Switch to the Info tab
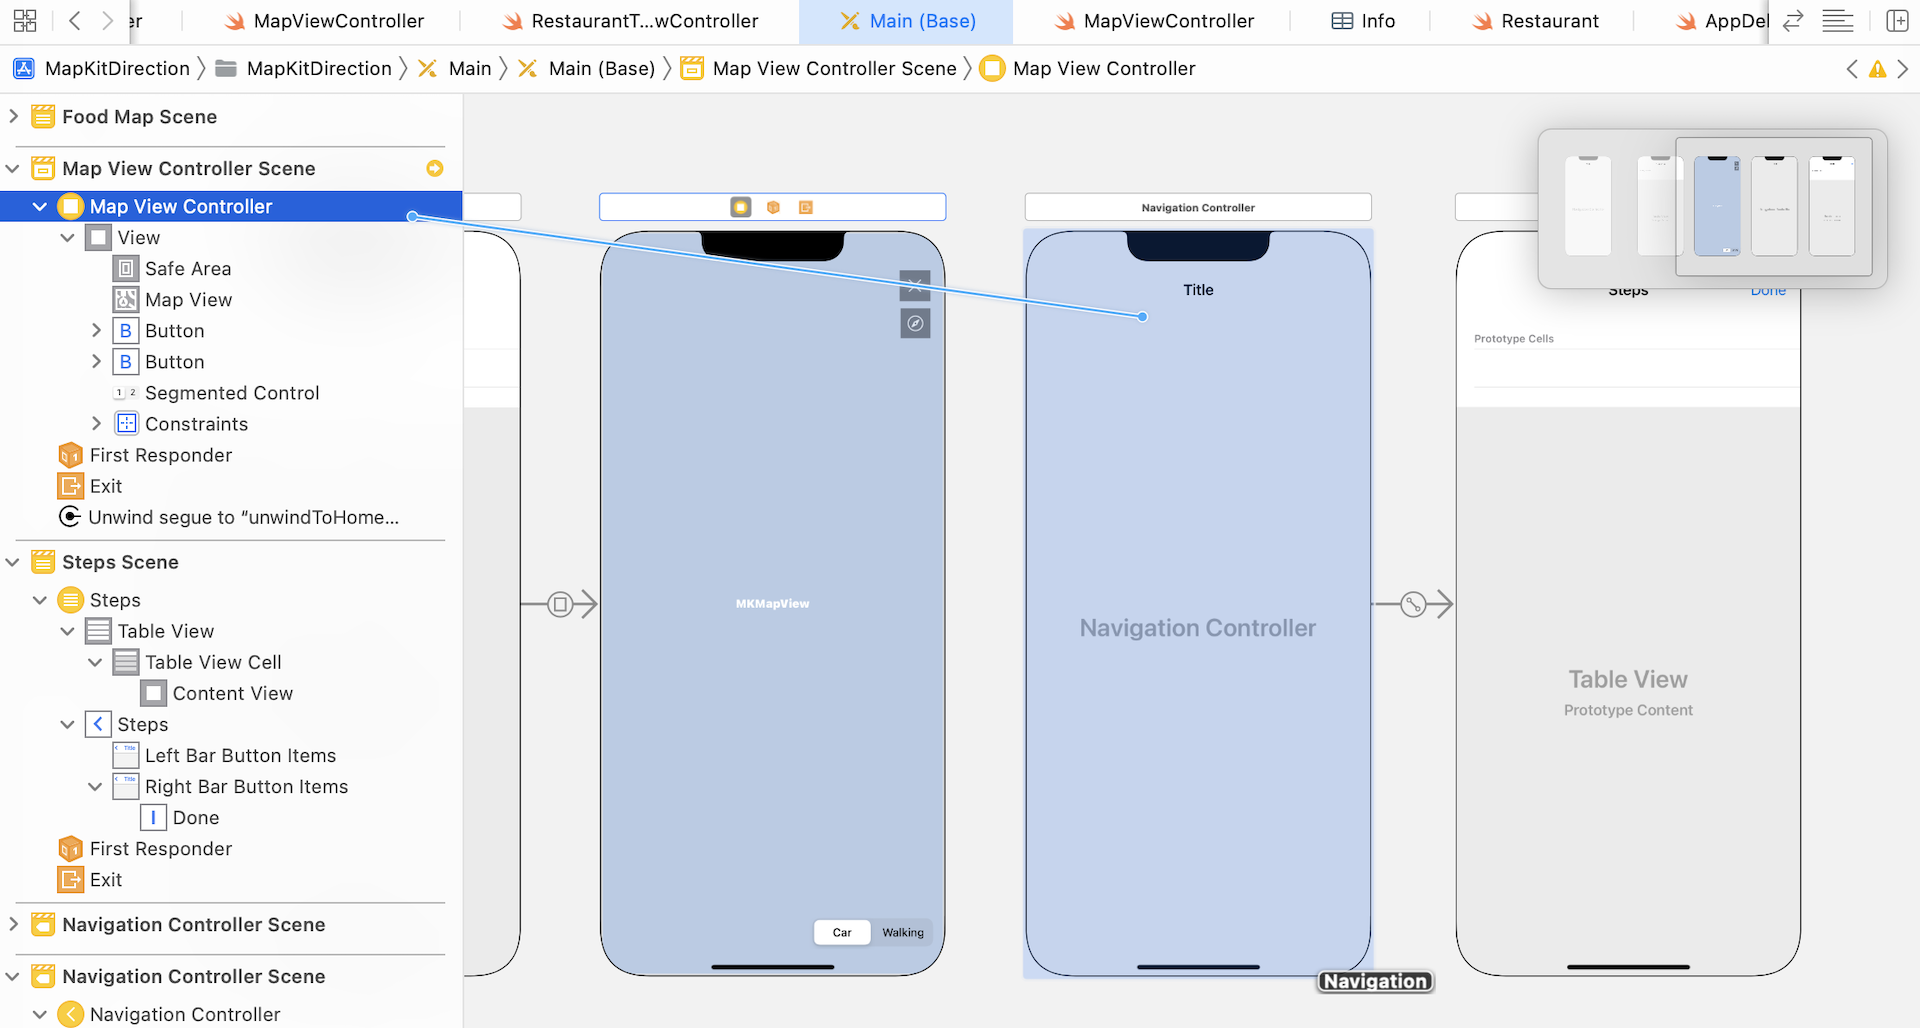Image resolution: width=1920 pixels, height=1028 pixels. 1363,21
